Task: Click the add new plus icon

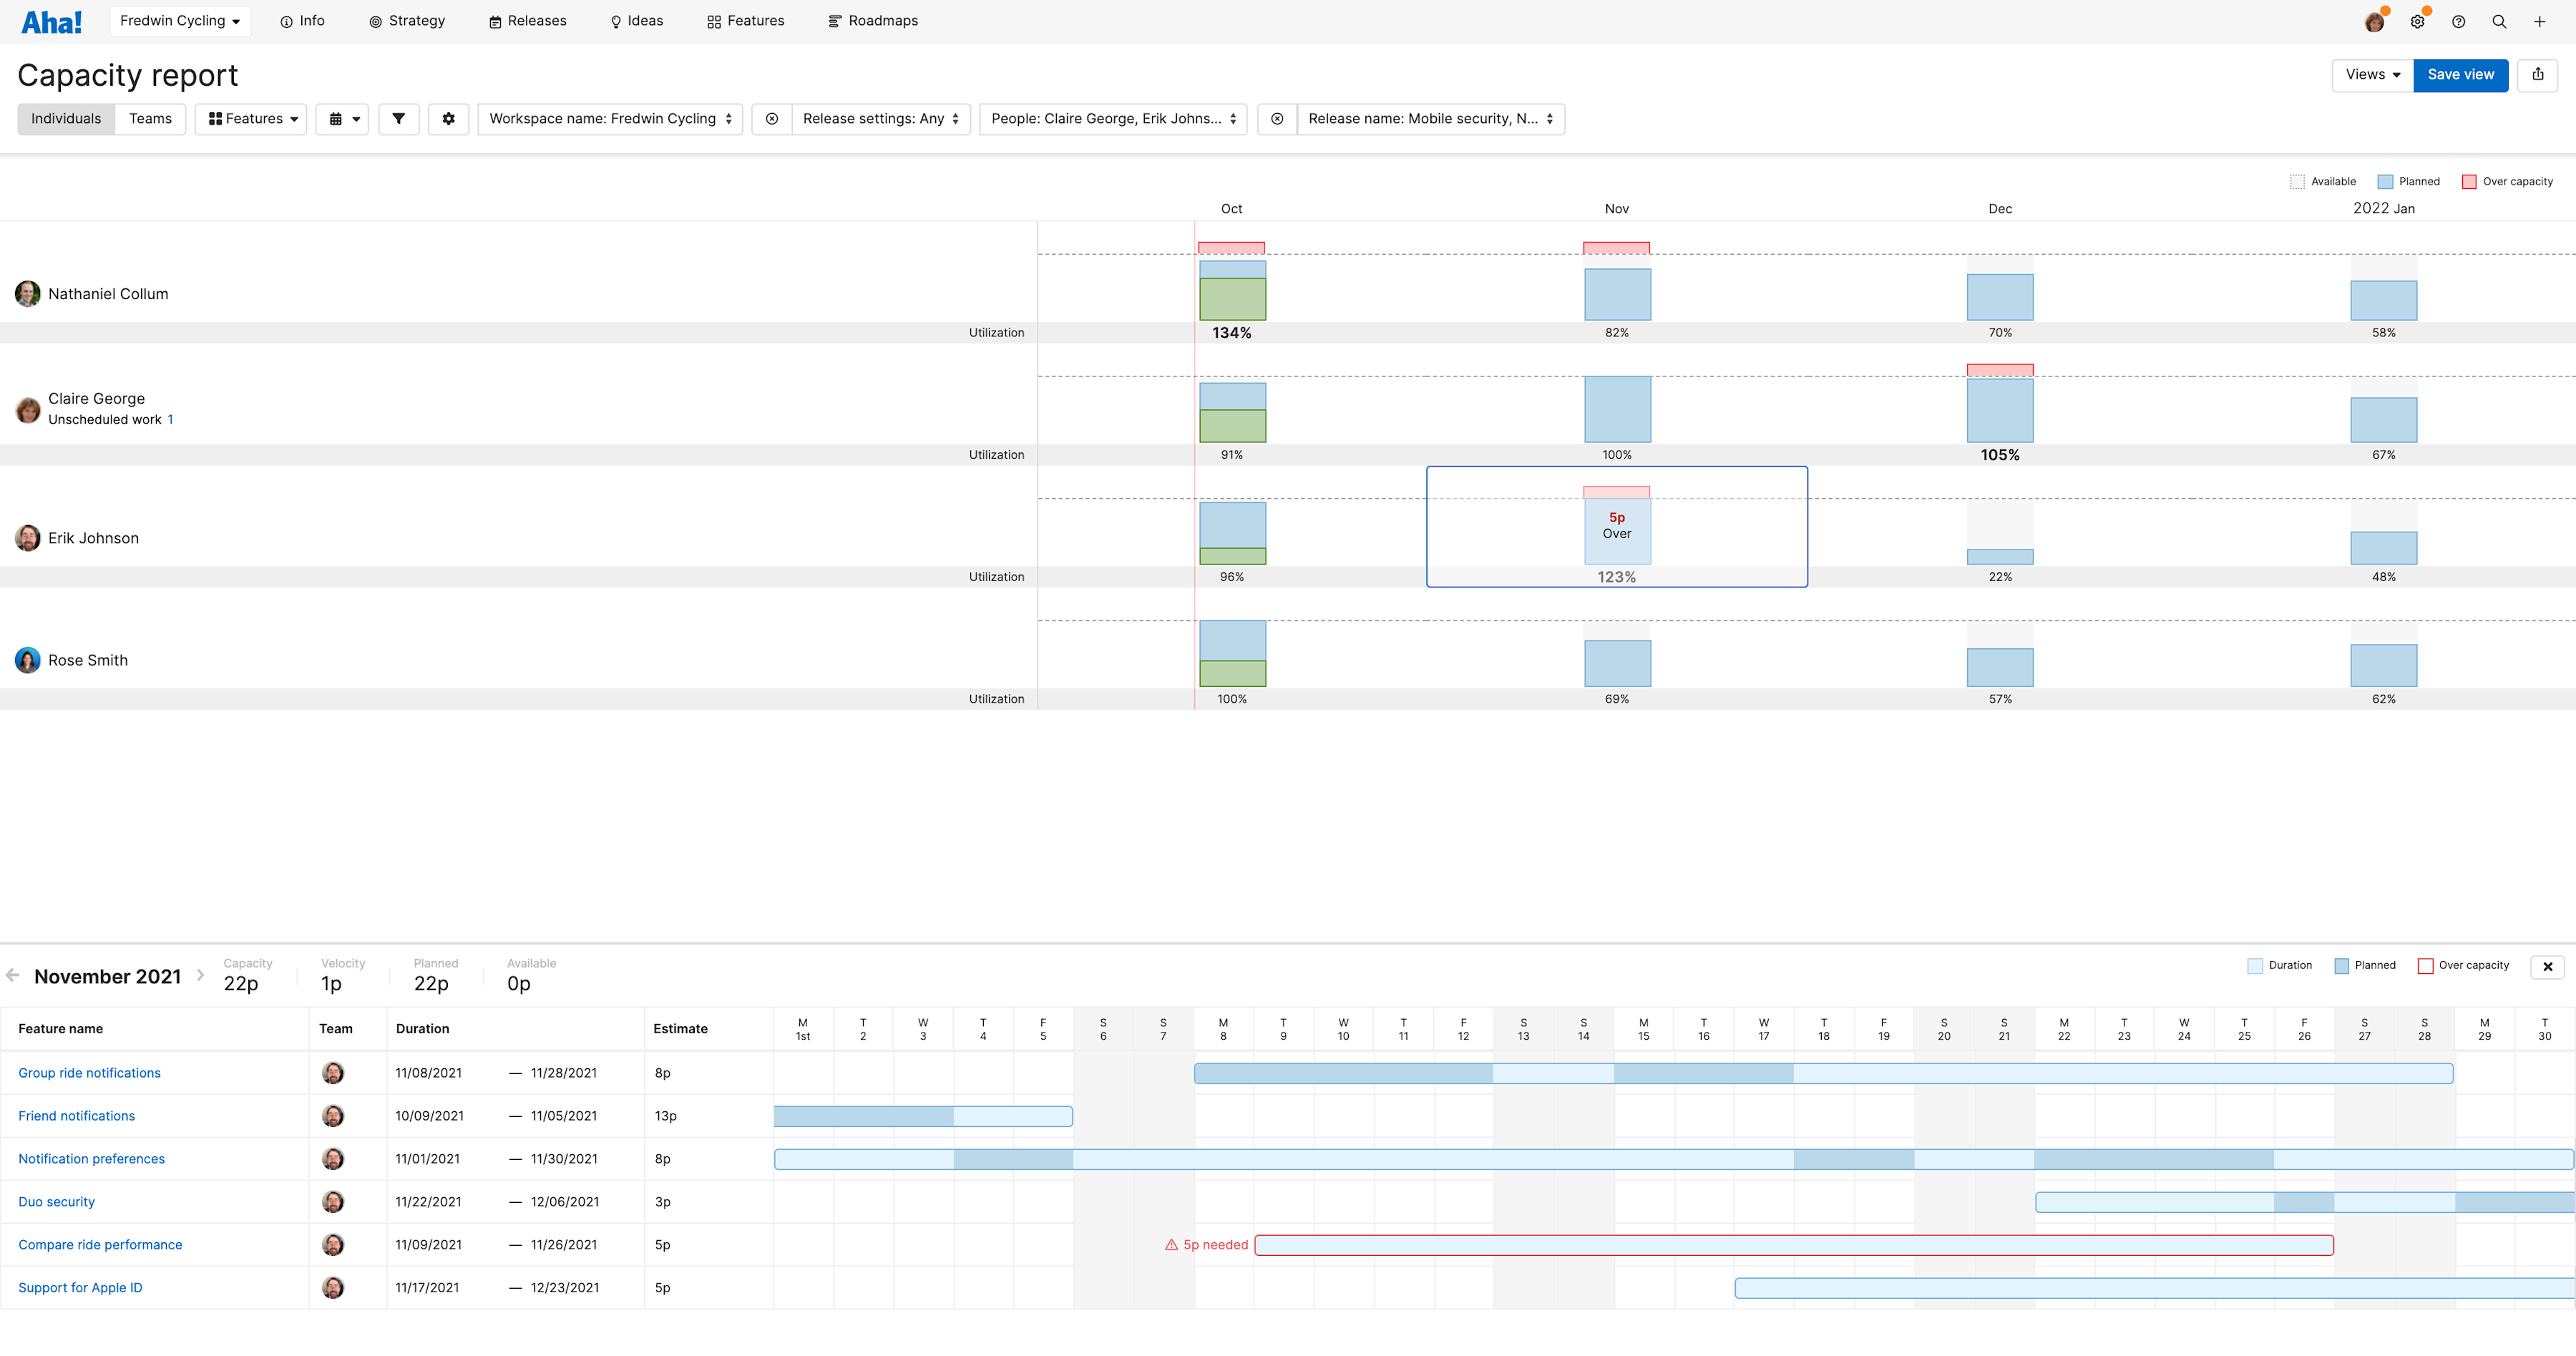Action: pyautogui.click(x=2539, y=21)
